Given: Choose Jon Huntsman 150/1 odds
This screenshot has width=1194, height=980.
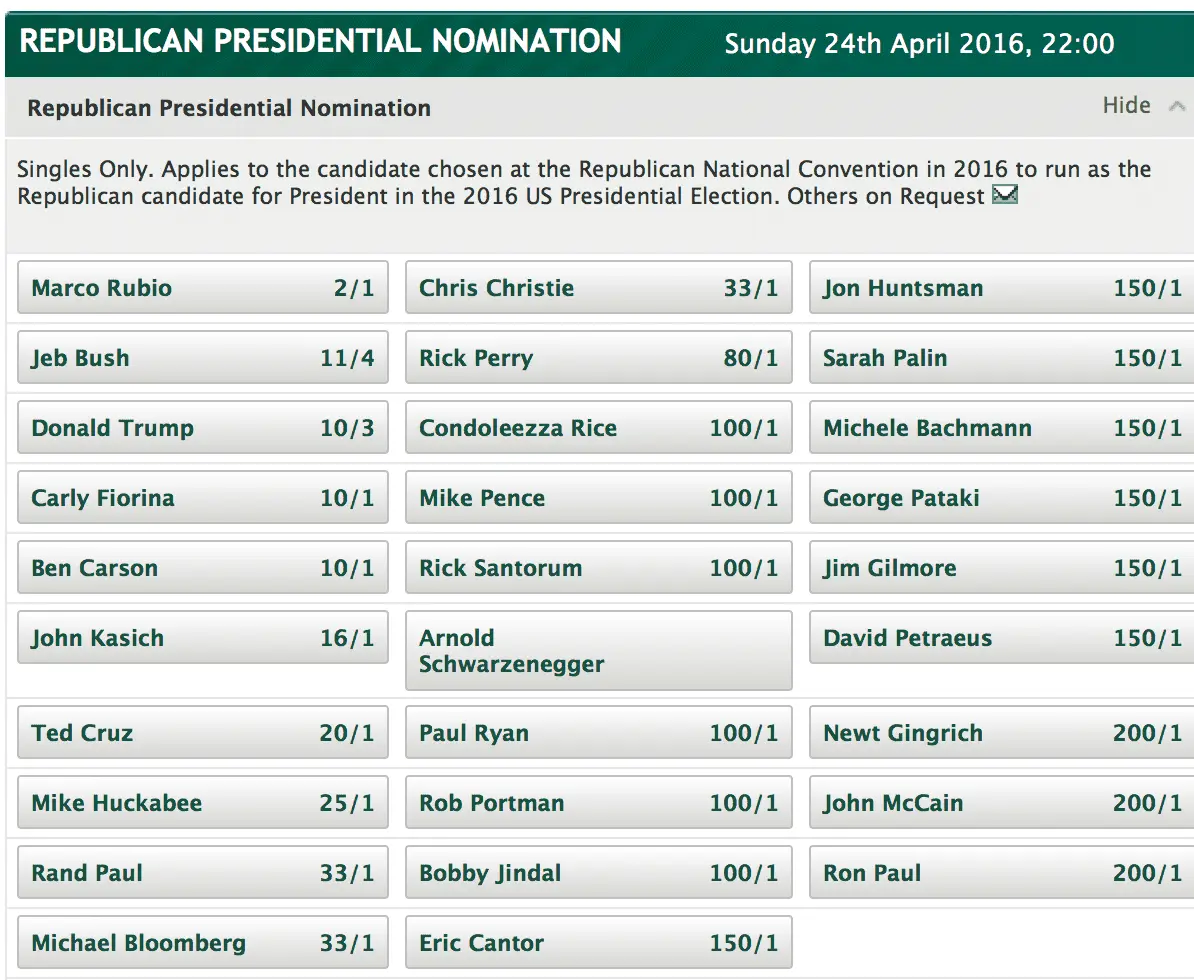Looking at the screenshot, I should [1001, 288].
